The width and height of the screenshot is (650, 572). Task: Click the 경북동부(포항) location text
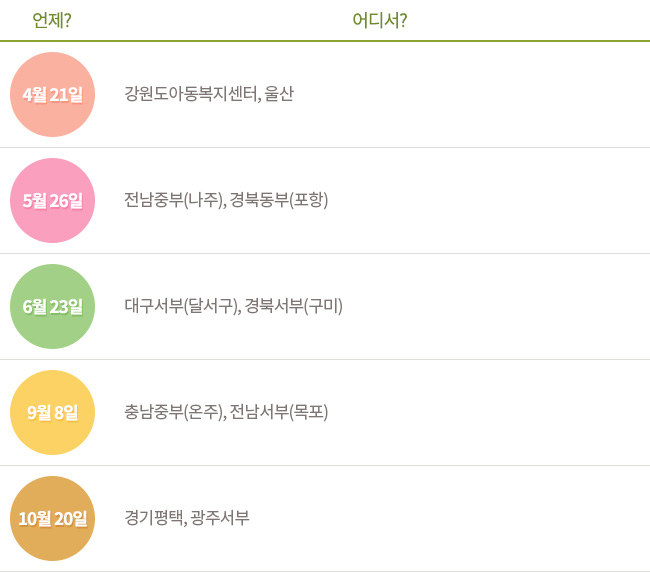279,200
